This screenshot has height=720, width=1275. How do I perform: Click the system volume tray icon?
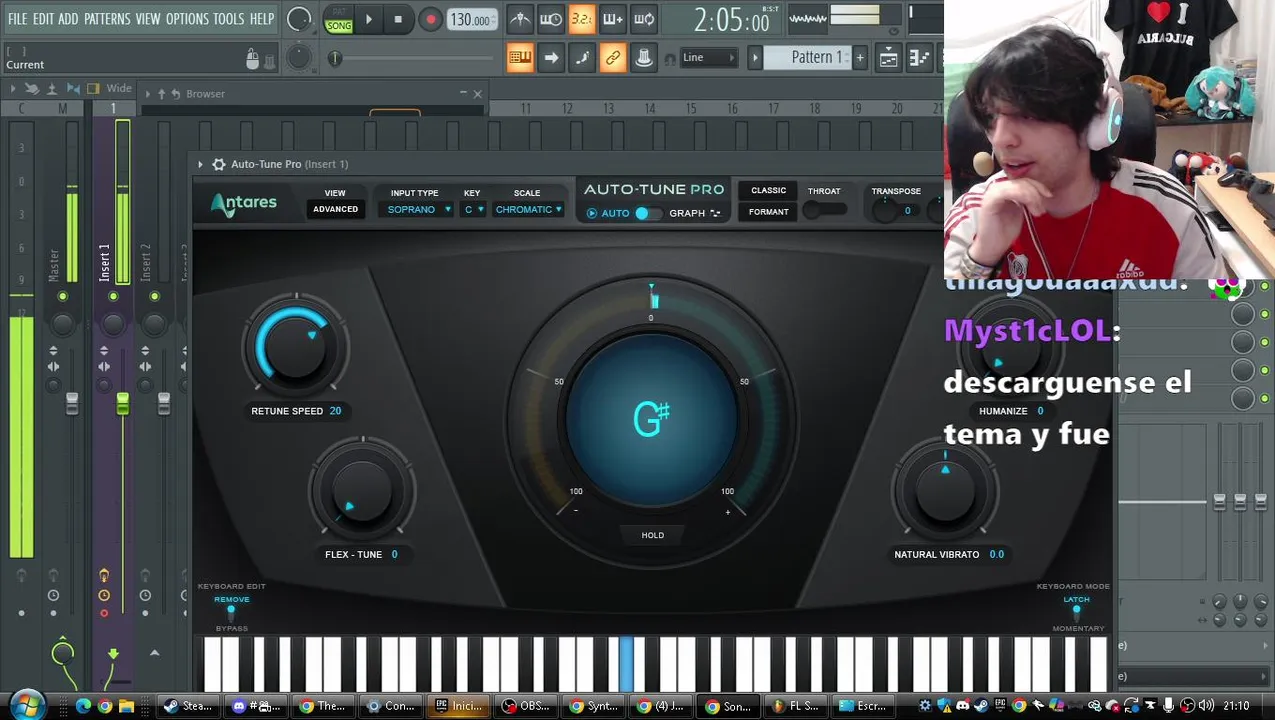1207,706
